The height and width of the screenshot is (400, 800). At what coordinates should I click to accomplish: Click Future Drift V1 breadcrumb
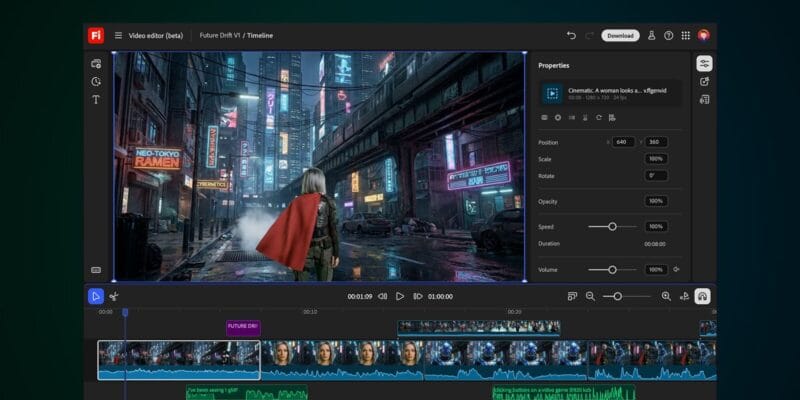[x=220, y=36]
